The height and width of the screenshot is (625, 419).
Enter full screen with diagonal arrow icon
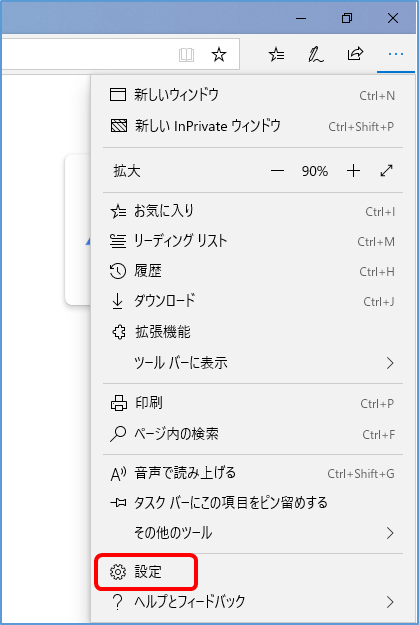[x=386, y=171]
